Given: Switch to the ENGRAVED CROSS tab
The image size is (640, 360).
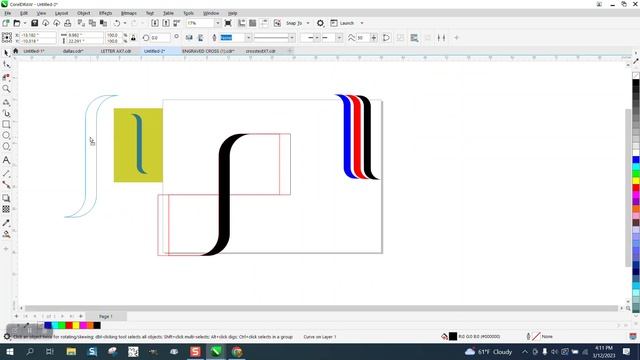Looking at the screenshot, I should point(208,51).
